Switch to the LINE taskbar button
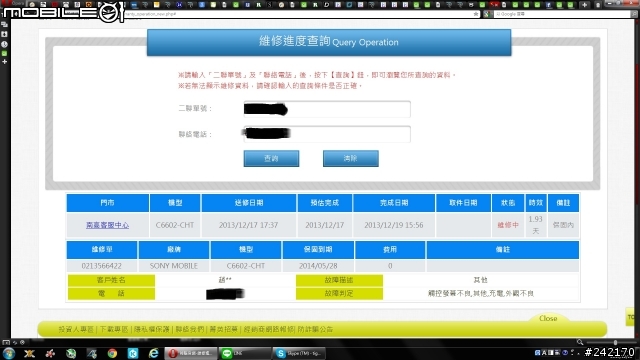The image size is (640, 360). point(244,353)
